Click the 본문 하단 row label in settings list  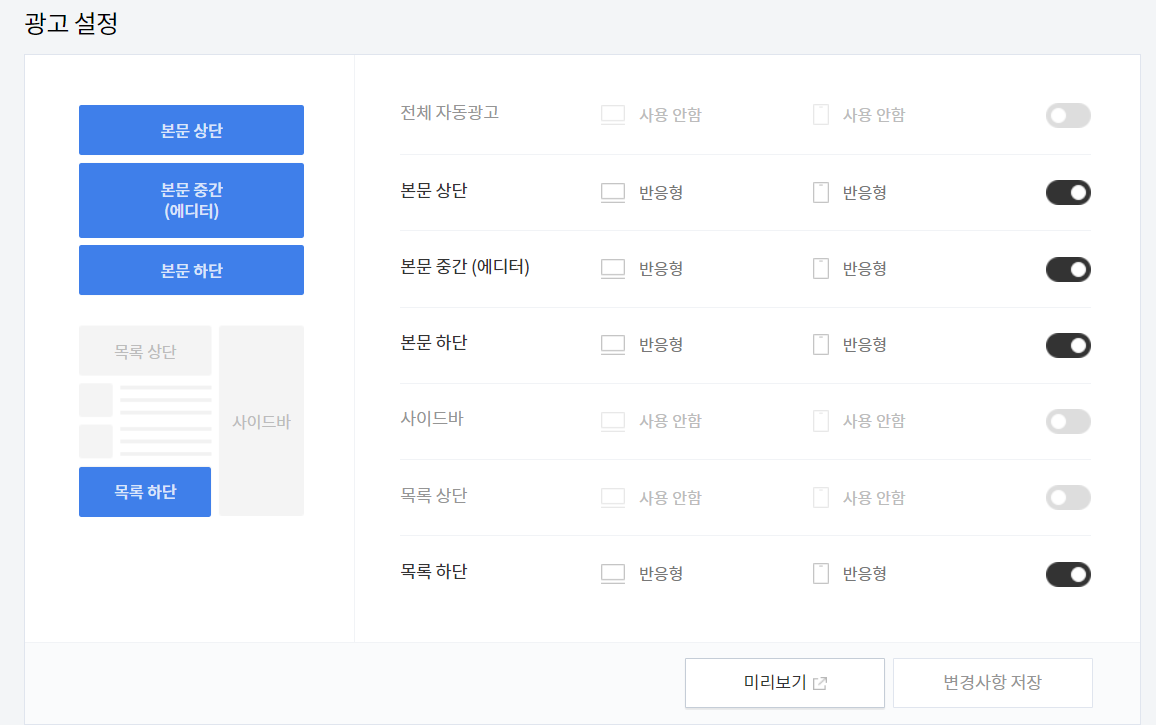[x=434, y=343]
